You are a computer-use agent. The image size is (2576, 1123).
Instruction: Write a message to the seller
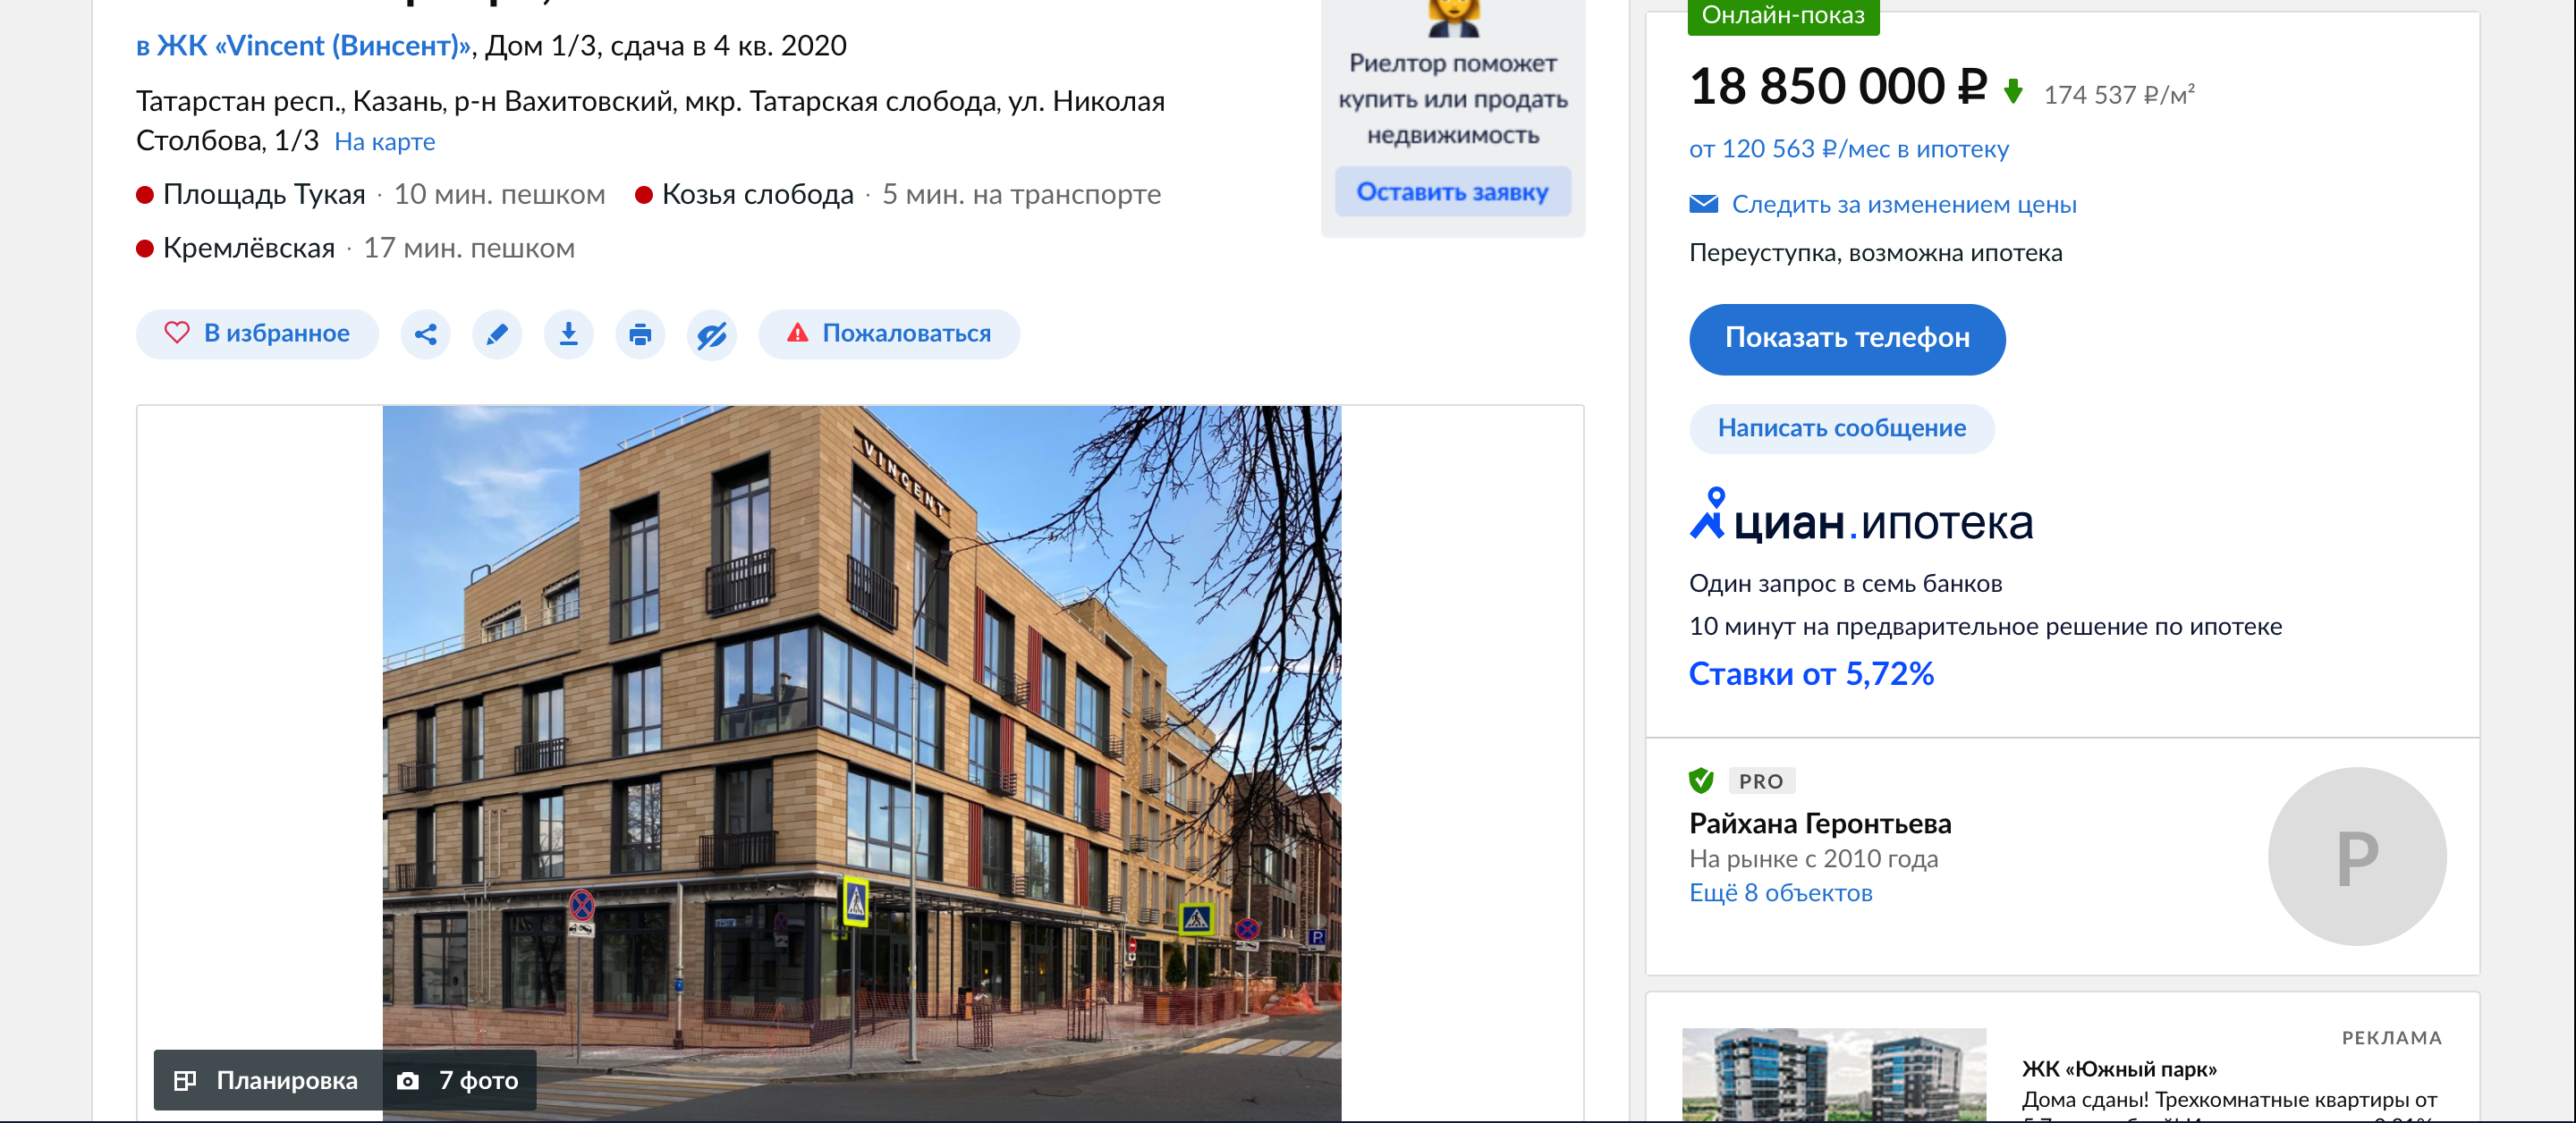1841,428
